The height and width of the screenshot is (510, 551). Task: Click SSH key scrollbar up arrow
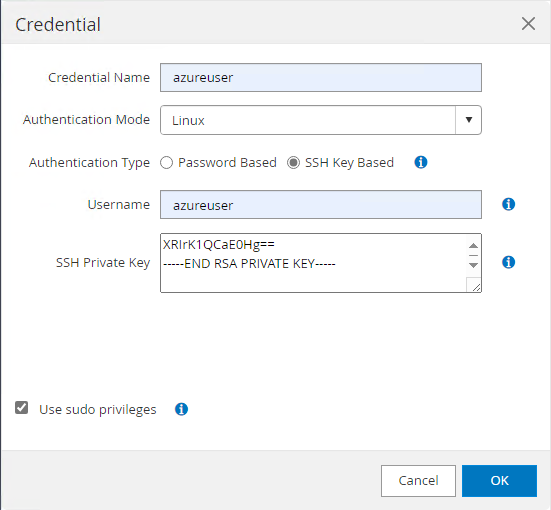click(473, 245)
